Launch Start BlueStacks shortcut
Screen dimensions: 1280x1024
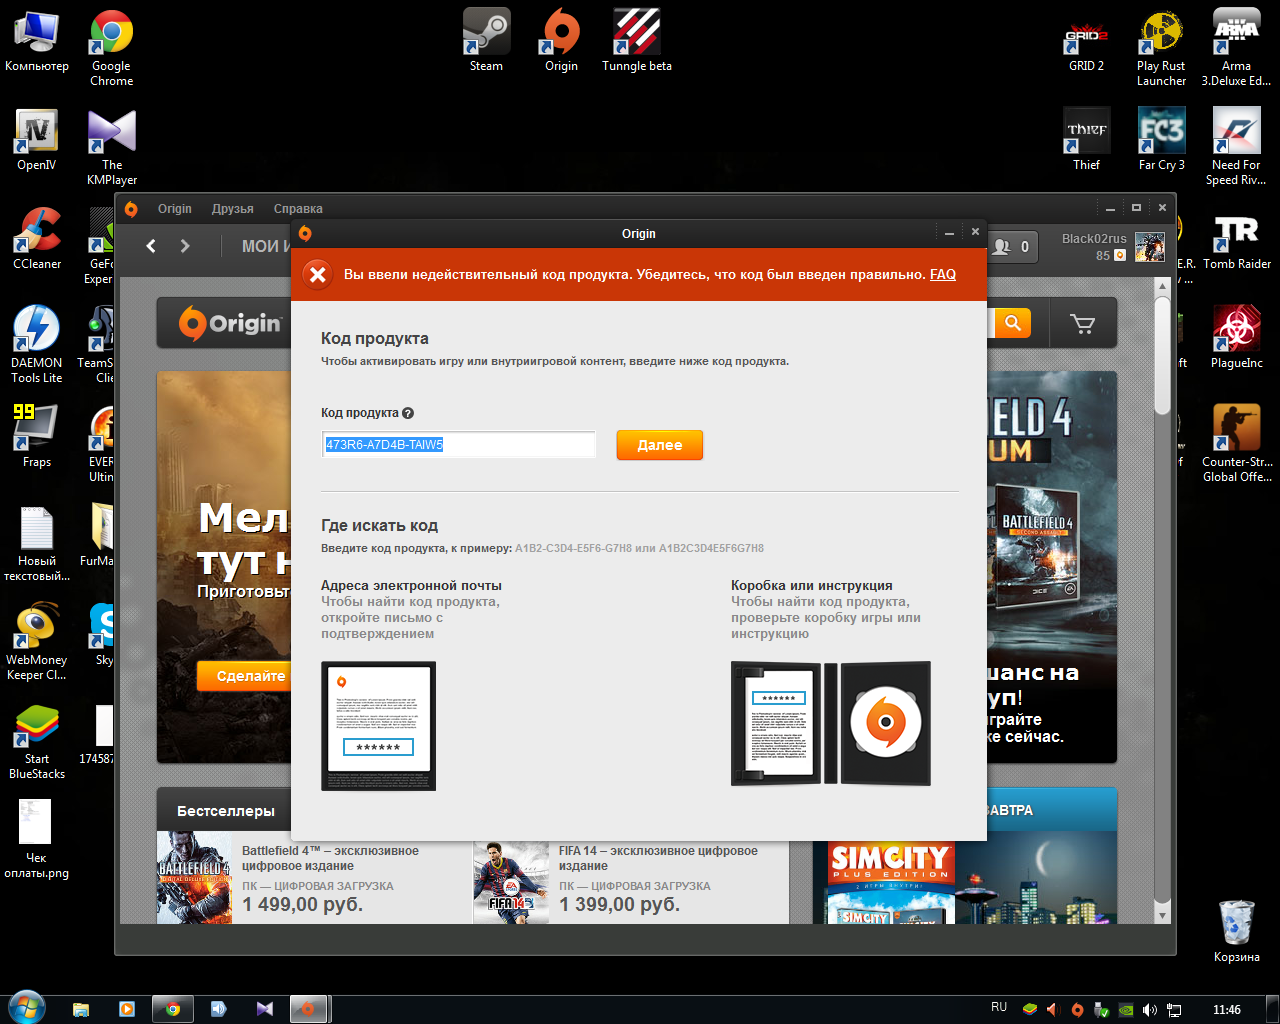37,740
